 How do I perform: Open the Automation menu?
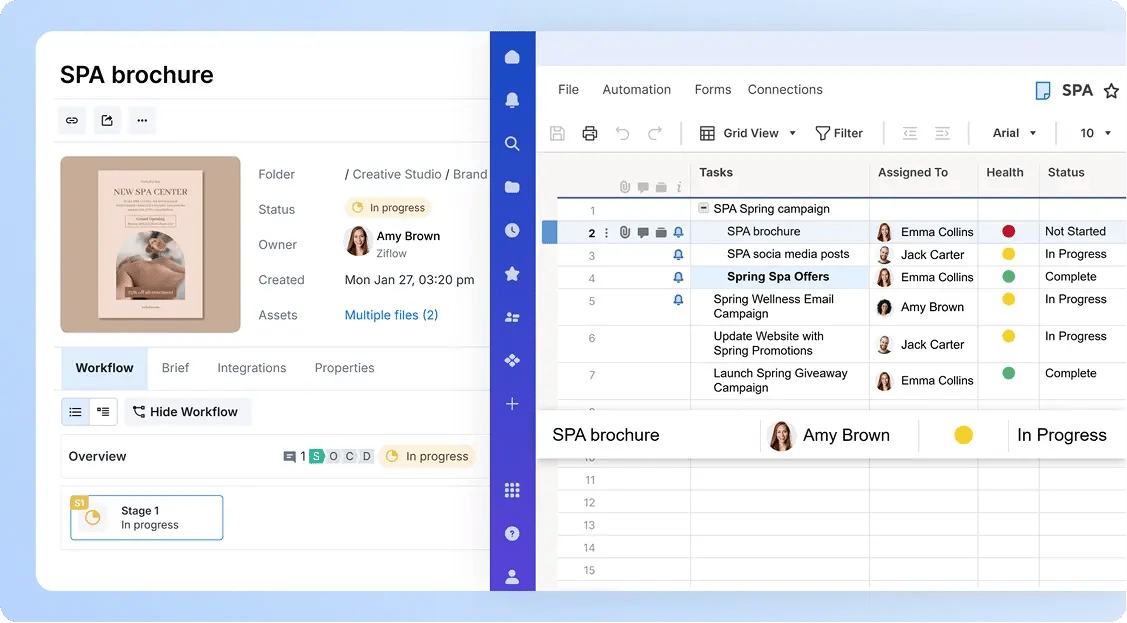click(x=636, y=89)
